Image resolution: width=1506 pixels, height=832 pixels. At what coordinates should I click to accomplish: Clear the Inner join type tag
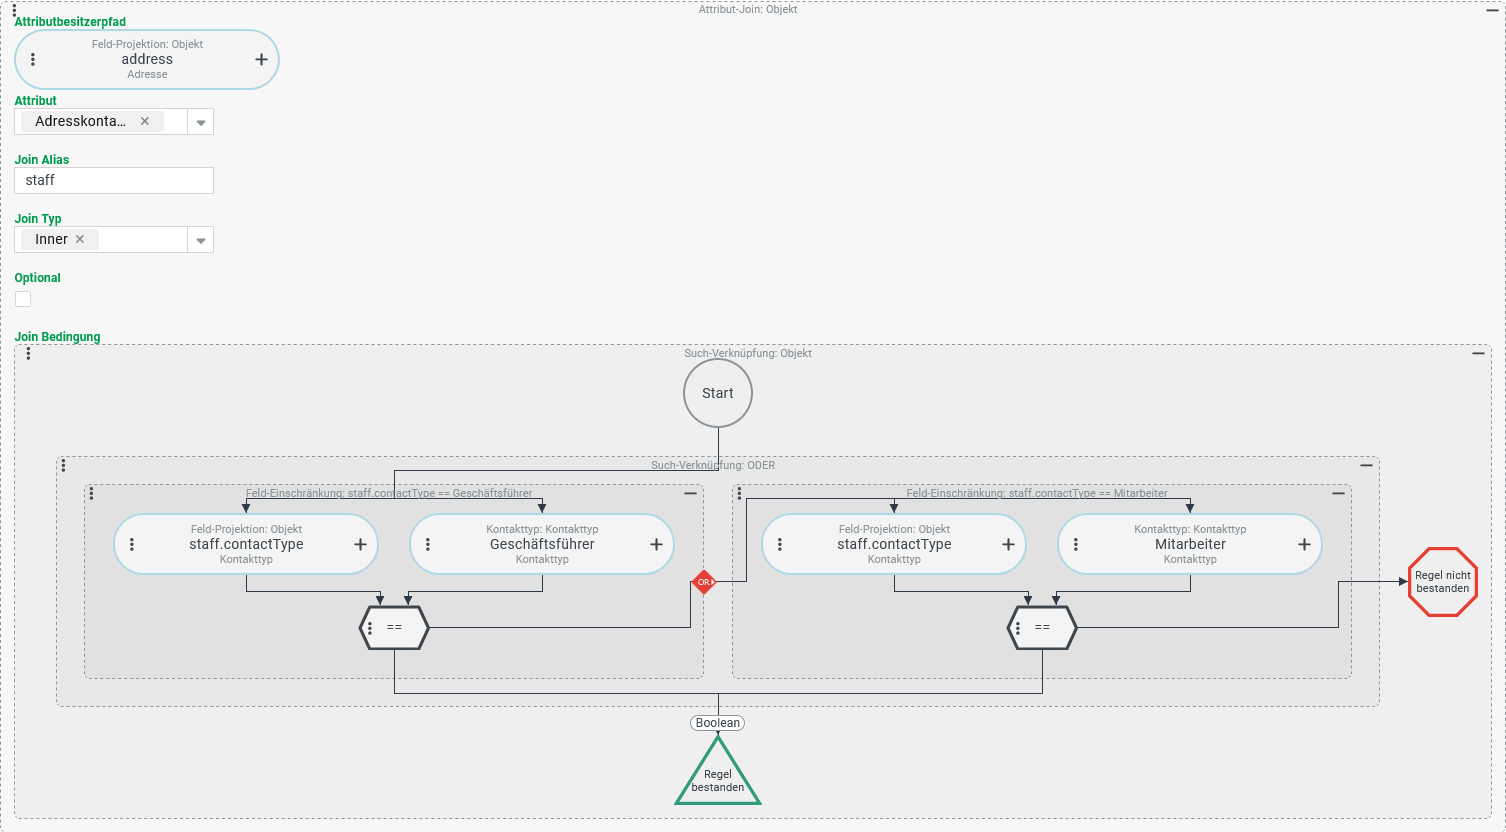tap(80, 239)
